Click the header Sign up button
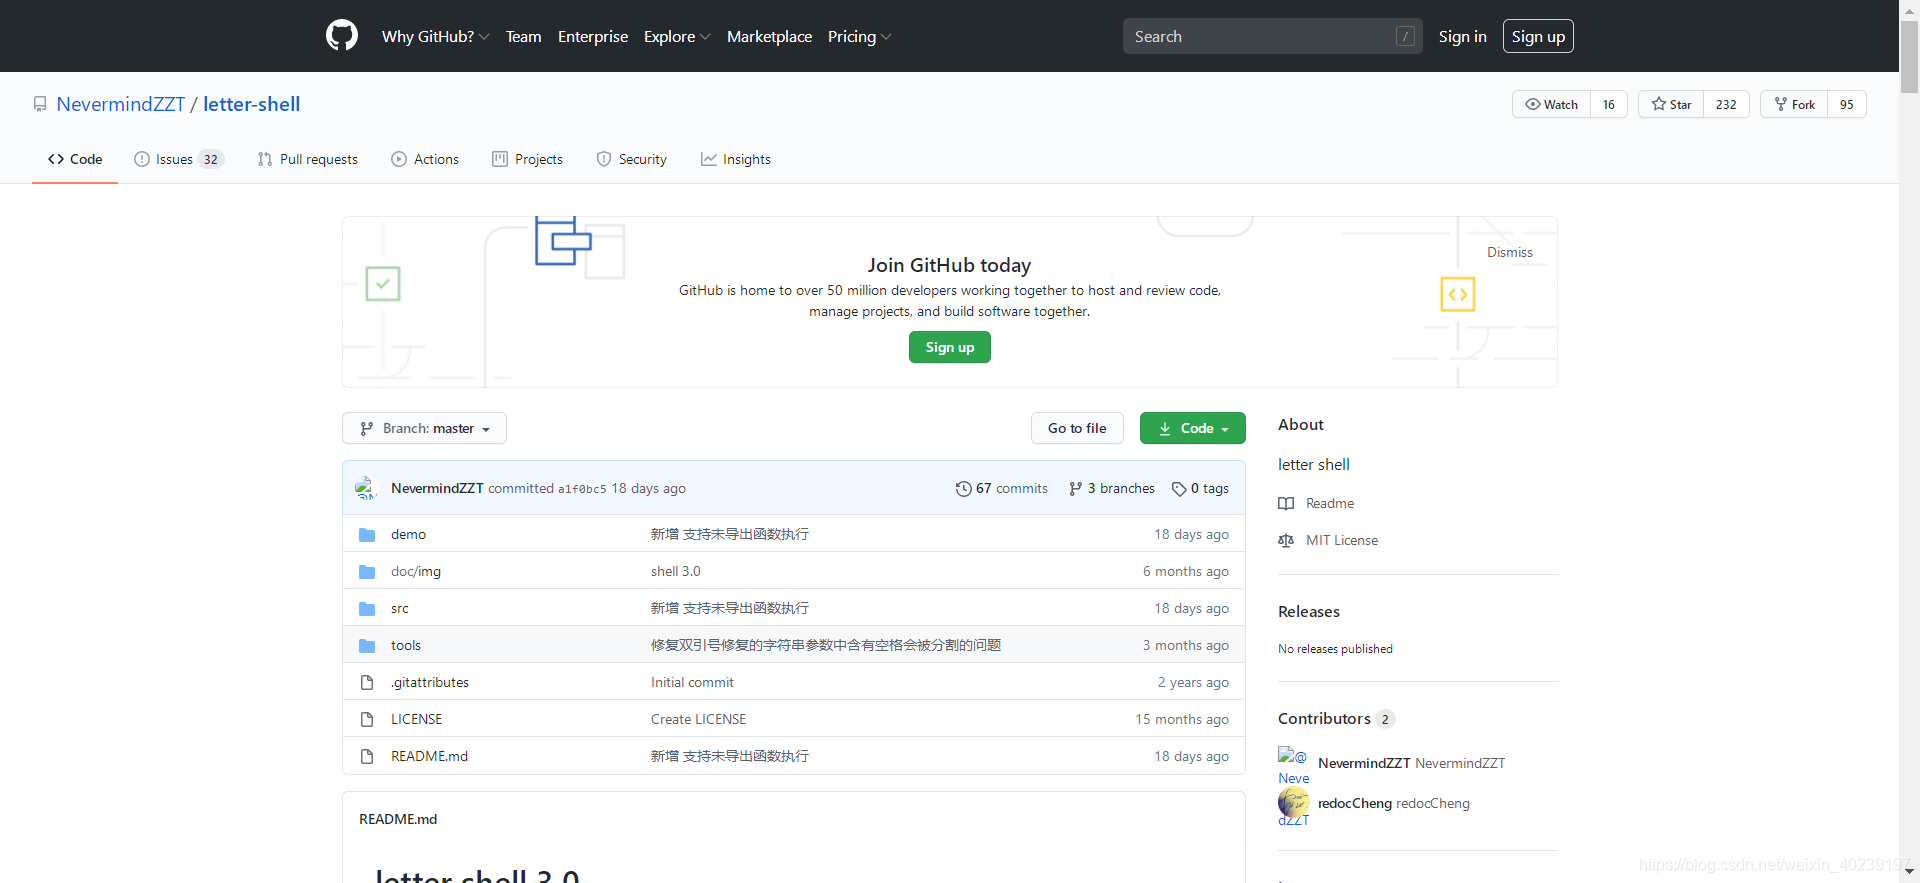Screen dimensions: 1920x883 click(x=1538, y=36)
